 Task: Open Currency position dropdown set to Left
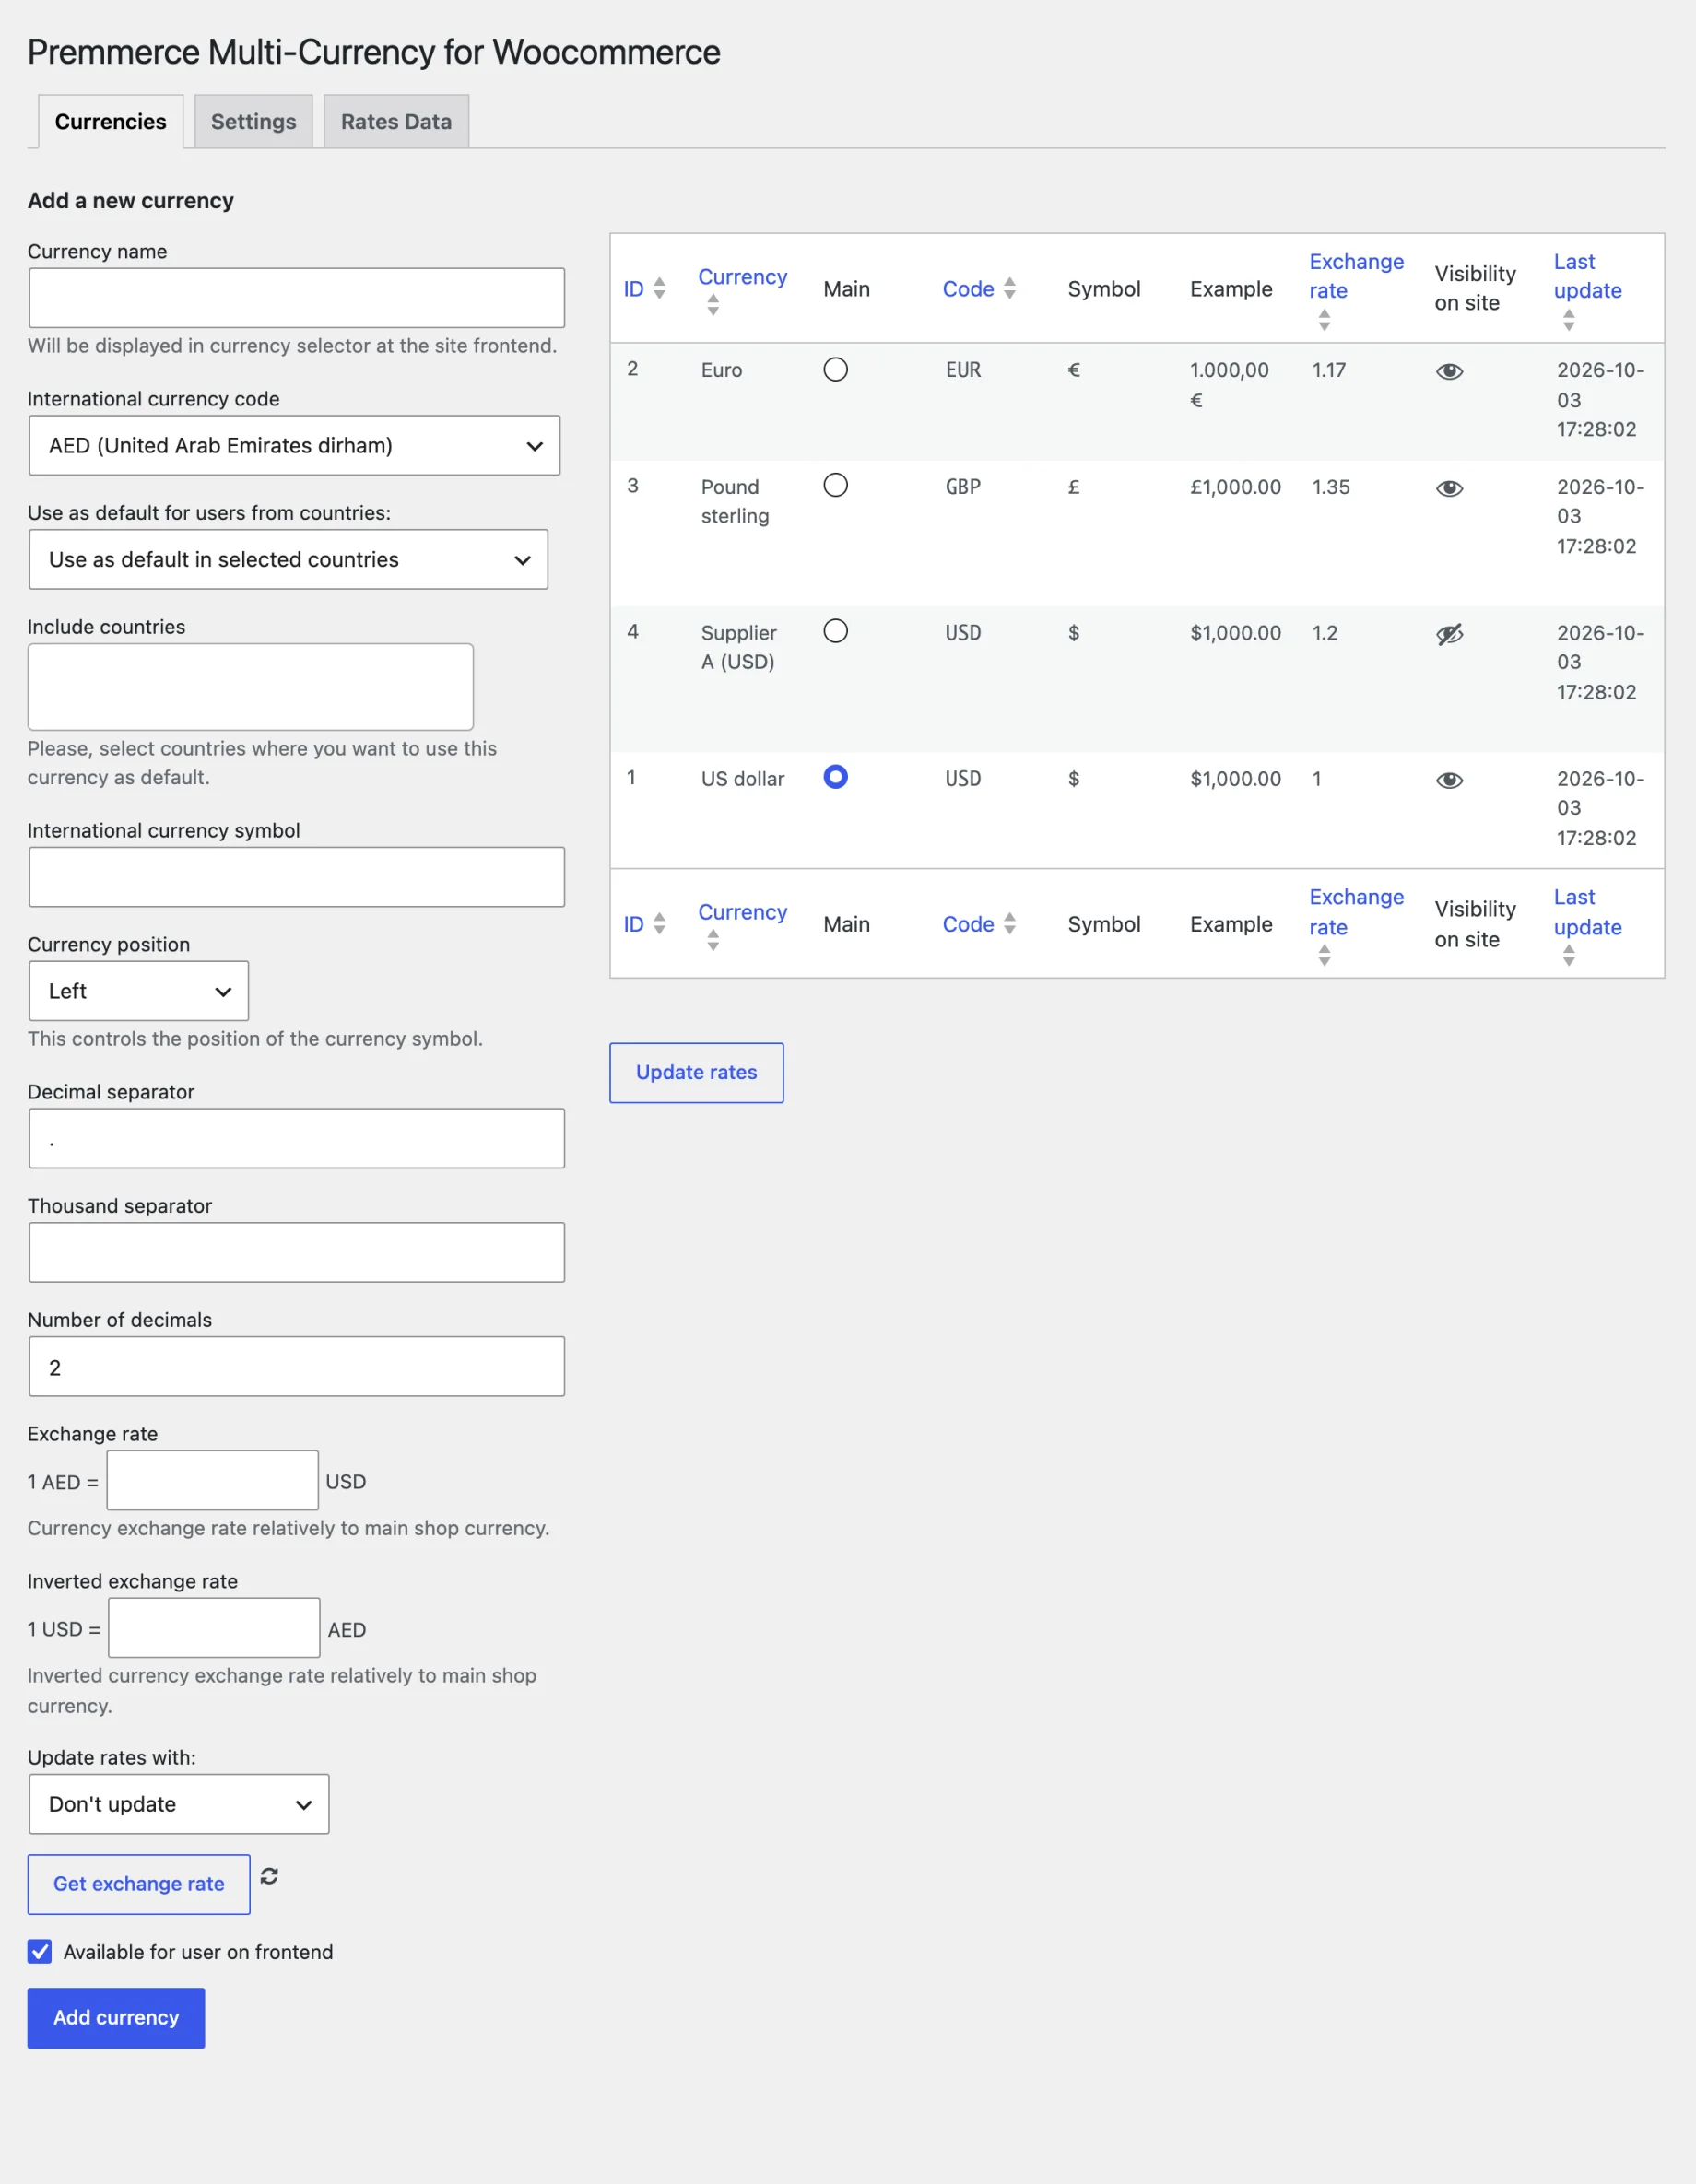(x=139, y=992)
